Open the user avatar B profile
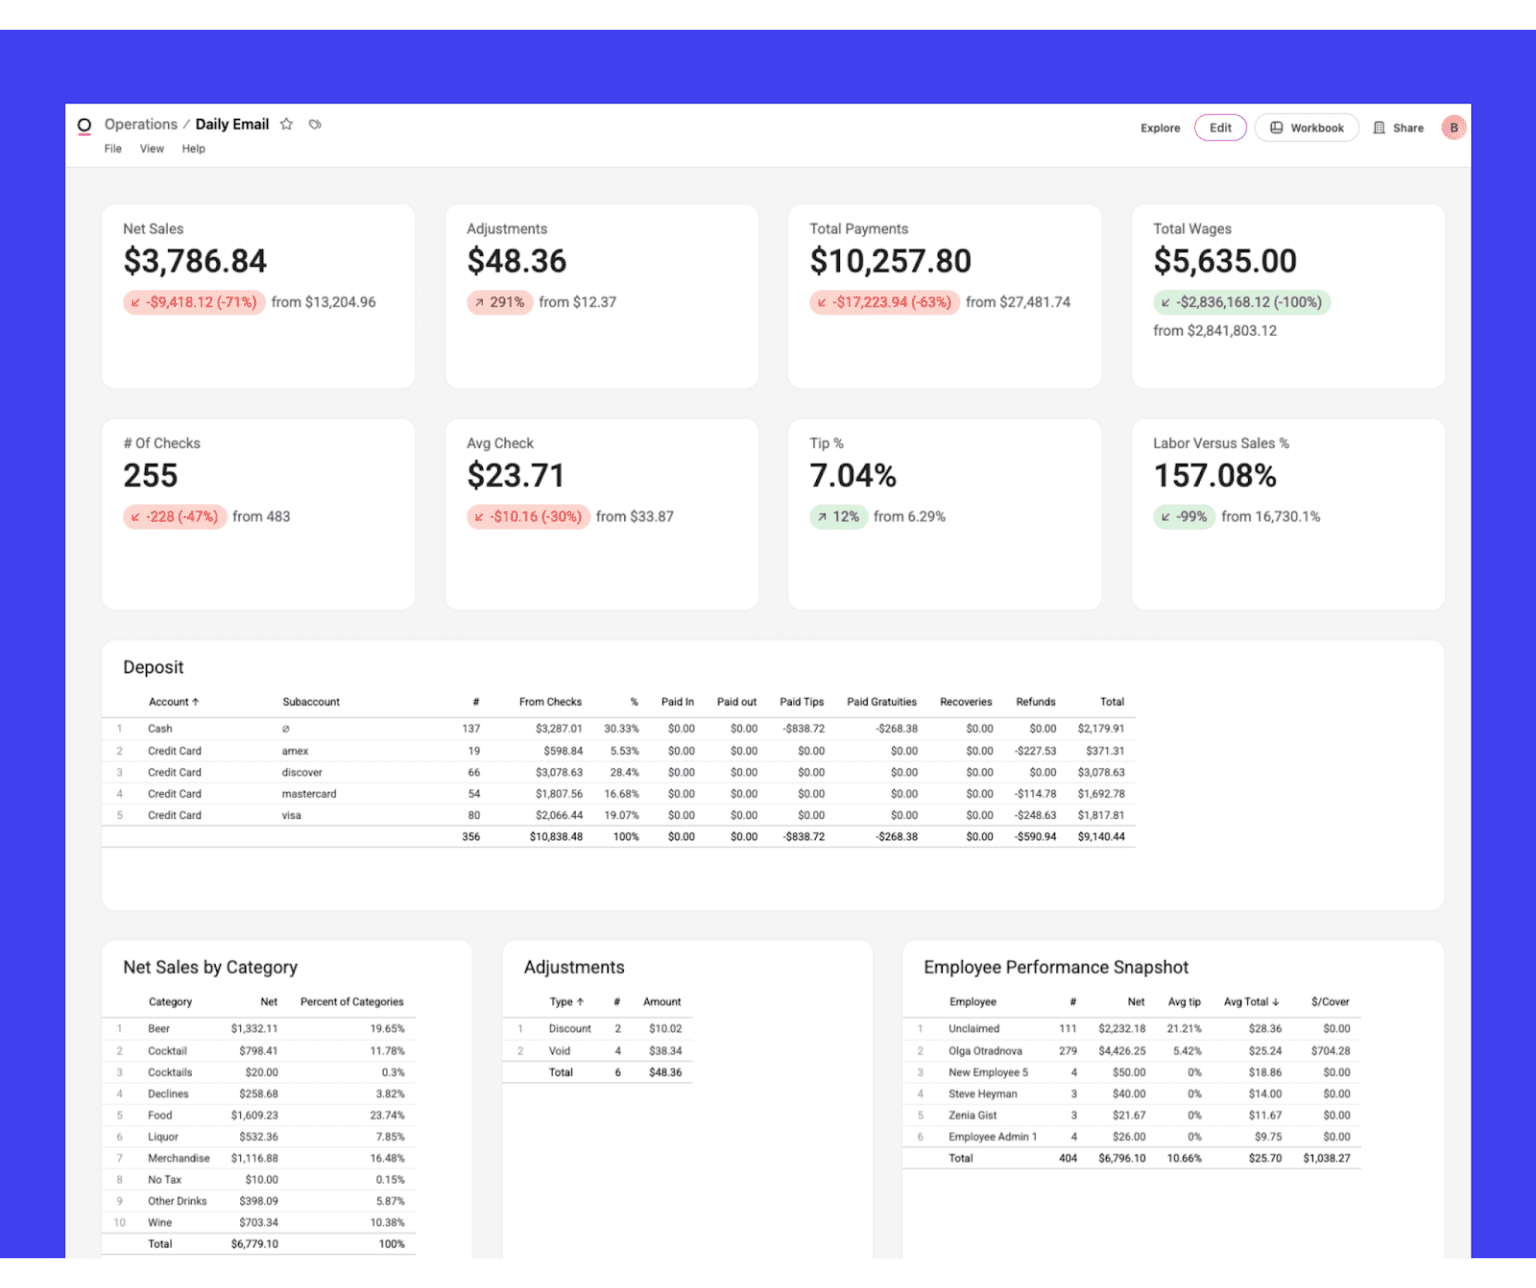1536x1288 pixels. tap(1453, 128)
